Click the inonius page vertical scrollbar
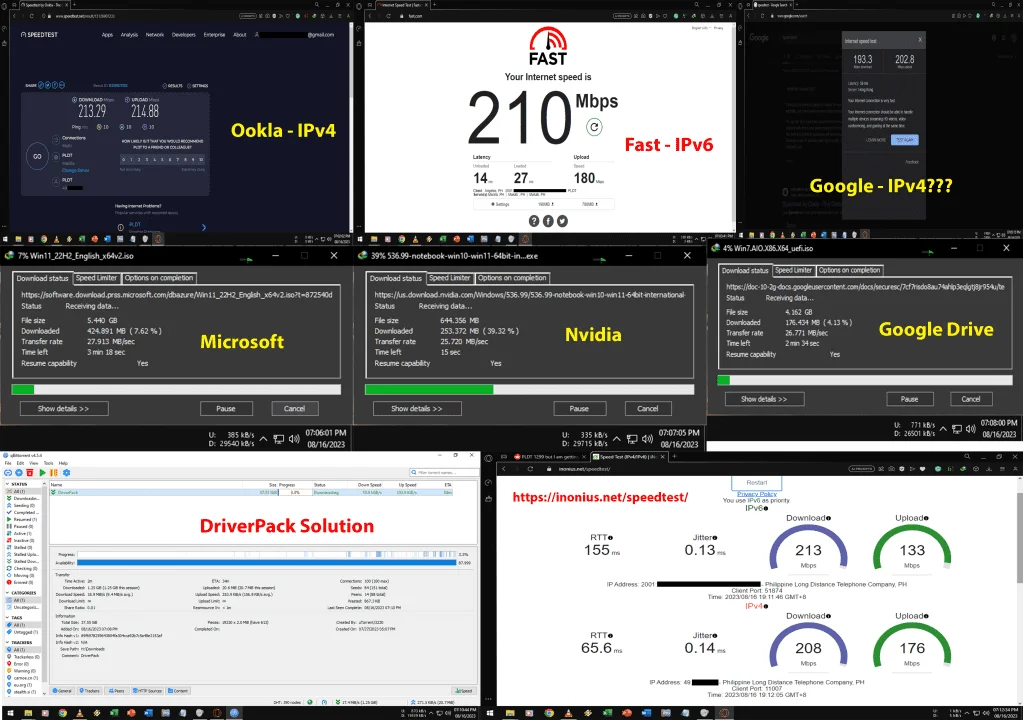Image resolution: width=1023 pixels, height=720 pixels. click(1019, 538)
